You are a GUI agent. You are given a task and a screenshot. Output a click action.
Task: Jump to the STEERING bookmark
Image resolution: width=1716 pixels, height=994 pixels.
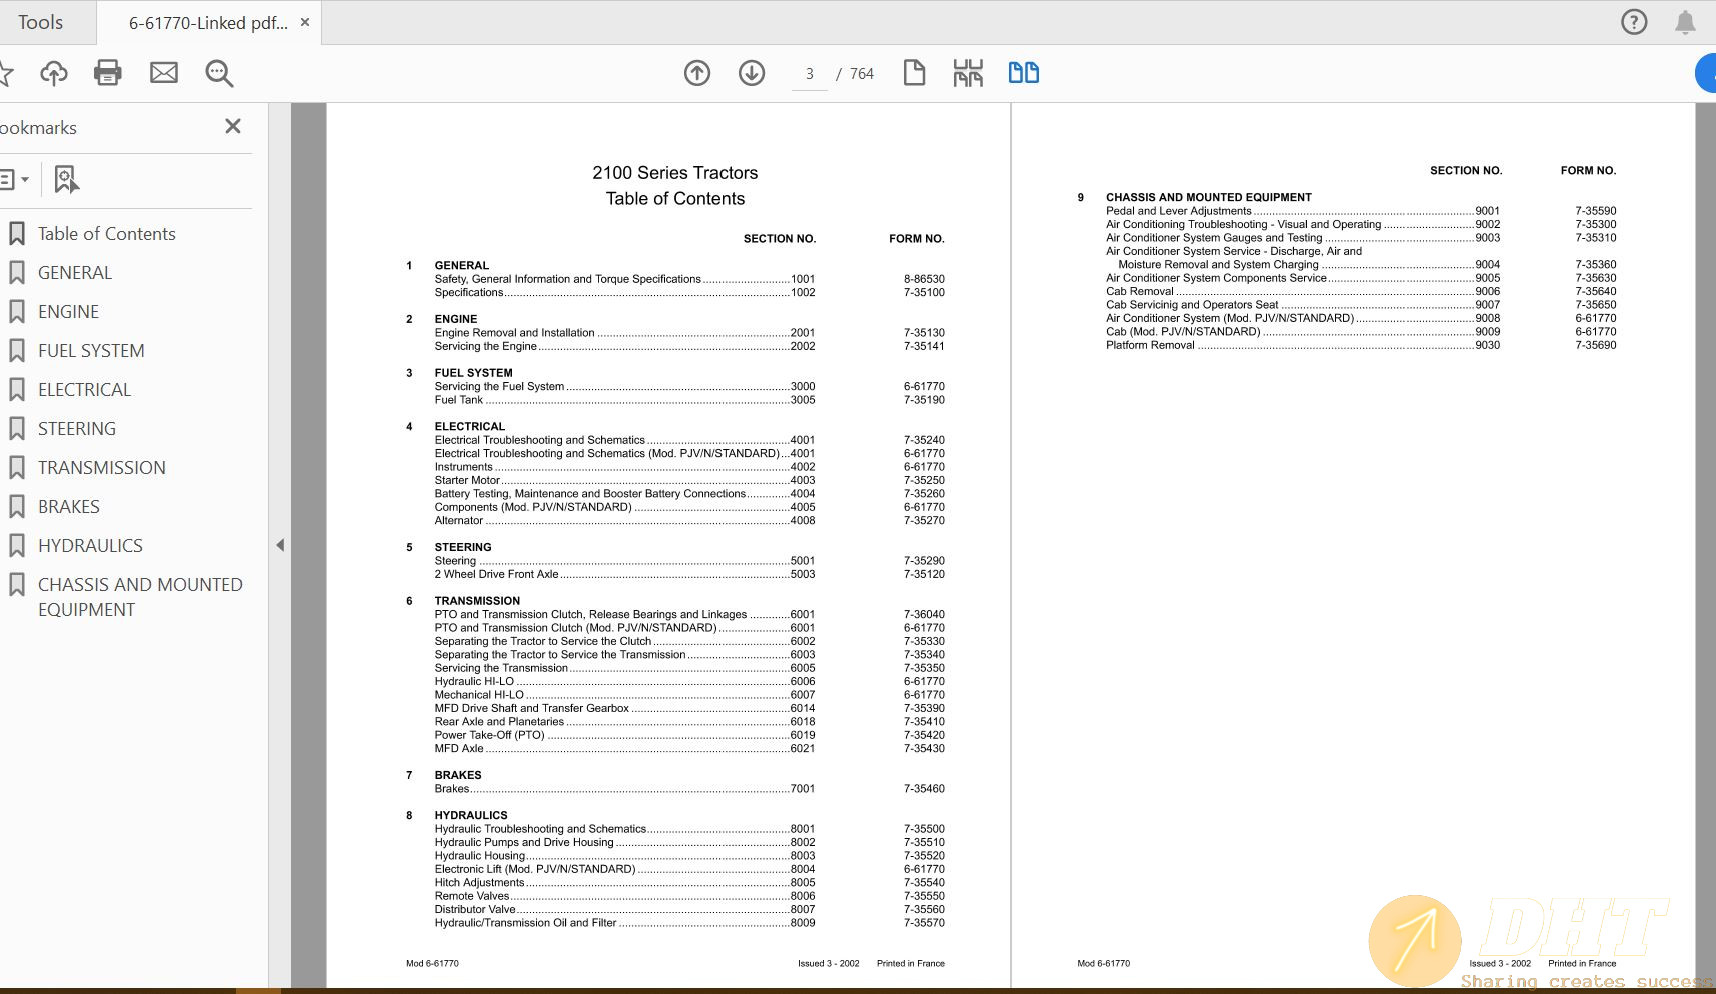tap(77, 429)
